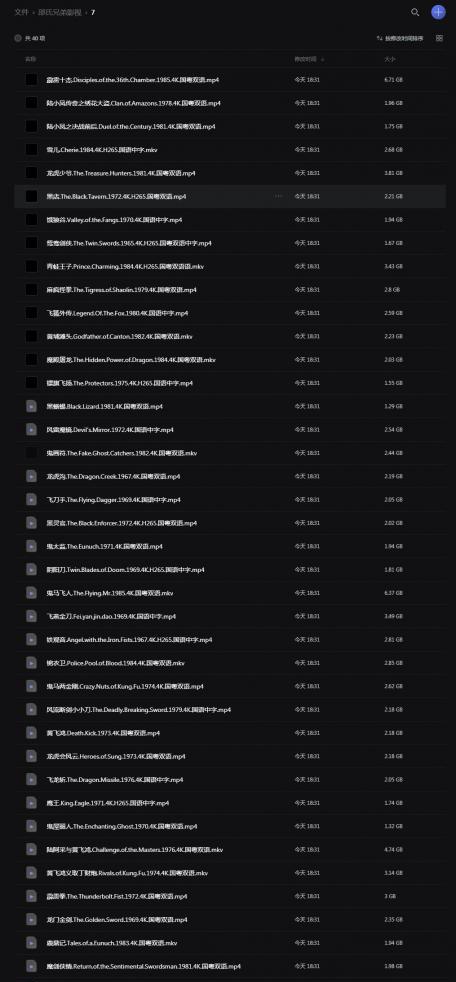
Task: Click the thumbnail for Legend.Of.The.Fox.1980
Action: pos(31,313)
